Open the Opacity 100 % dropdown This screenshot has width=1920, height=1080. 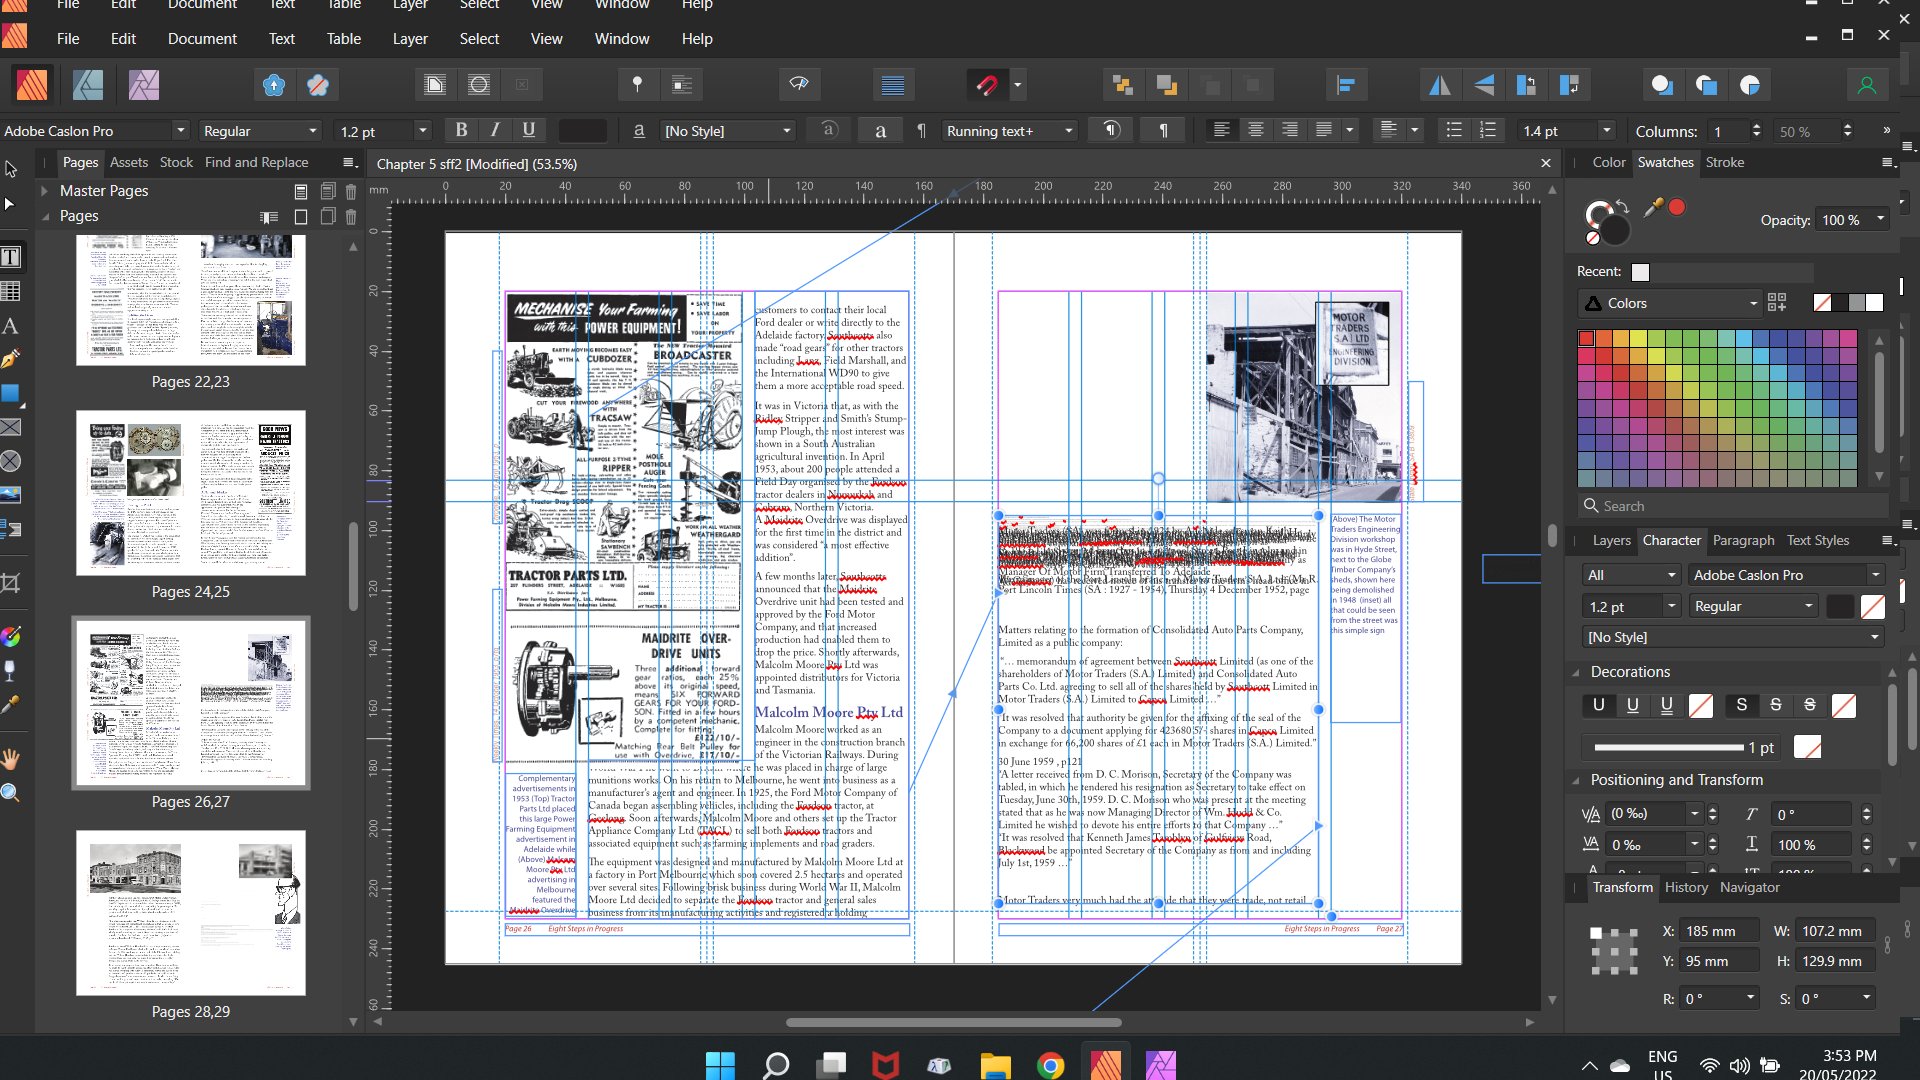click(x=1851, y=220)
